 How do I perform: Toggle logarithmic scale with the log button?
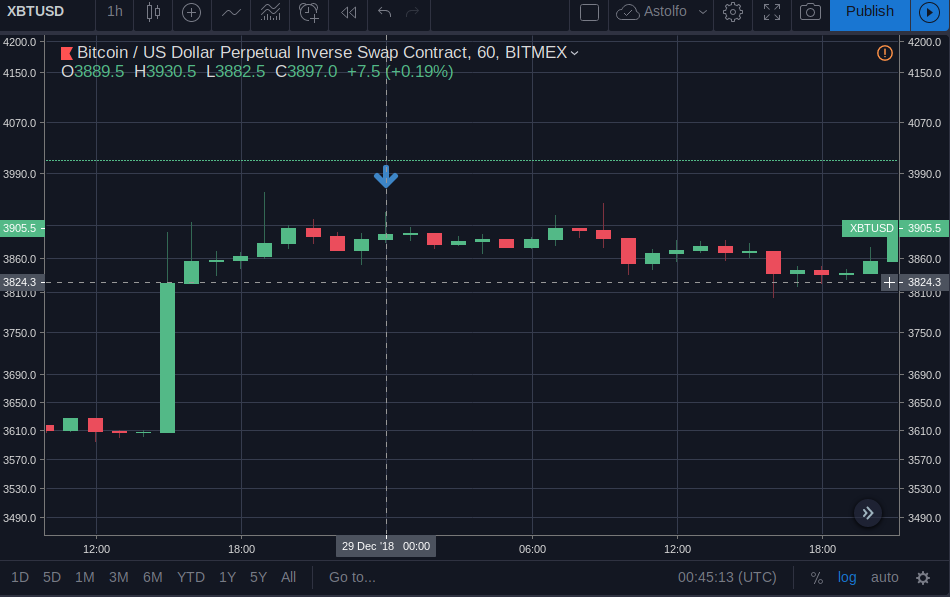[847, 577]
